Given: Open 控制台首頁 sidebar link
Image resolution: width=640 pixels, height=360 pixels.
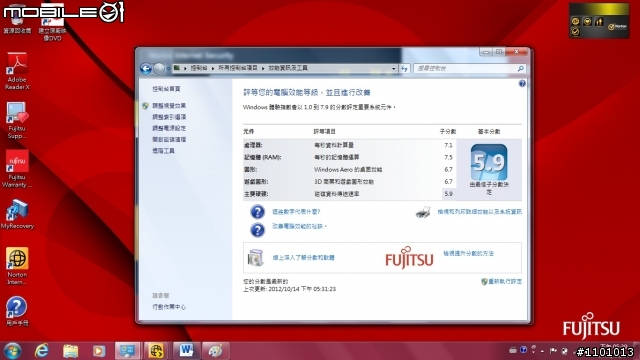Looking at the screenshot, I should 166,89.
